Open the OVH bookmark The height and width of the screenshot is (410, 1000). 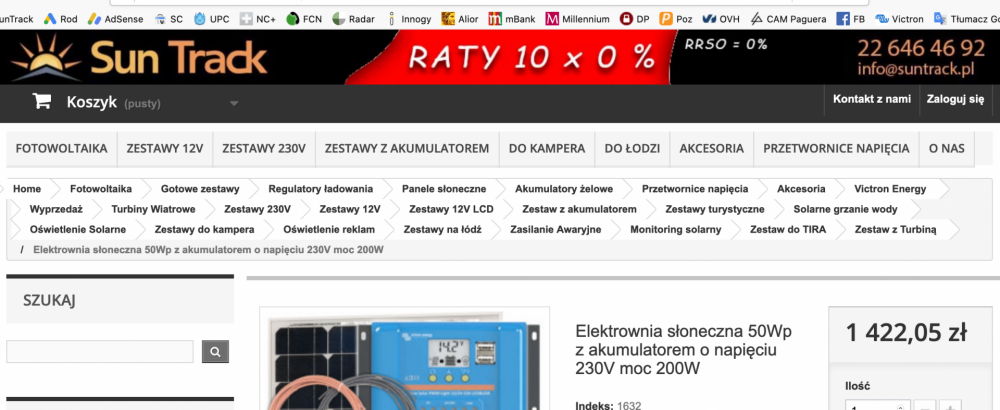[721, 19]
